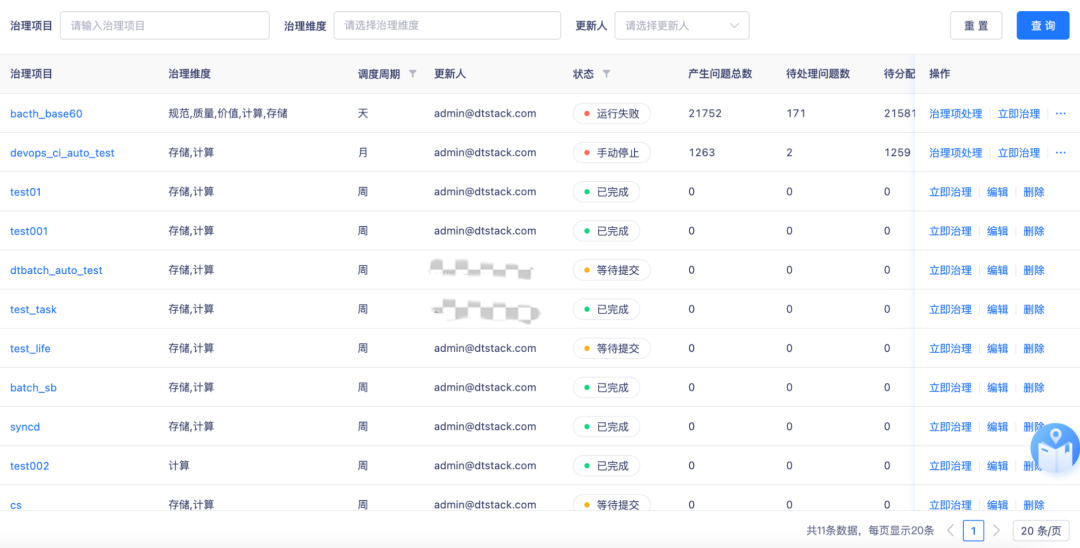Viewport: 1080px width, 548px height.
Task: Click the filter icon beside 调度周期 header
Action: [x=413, y=74]
